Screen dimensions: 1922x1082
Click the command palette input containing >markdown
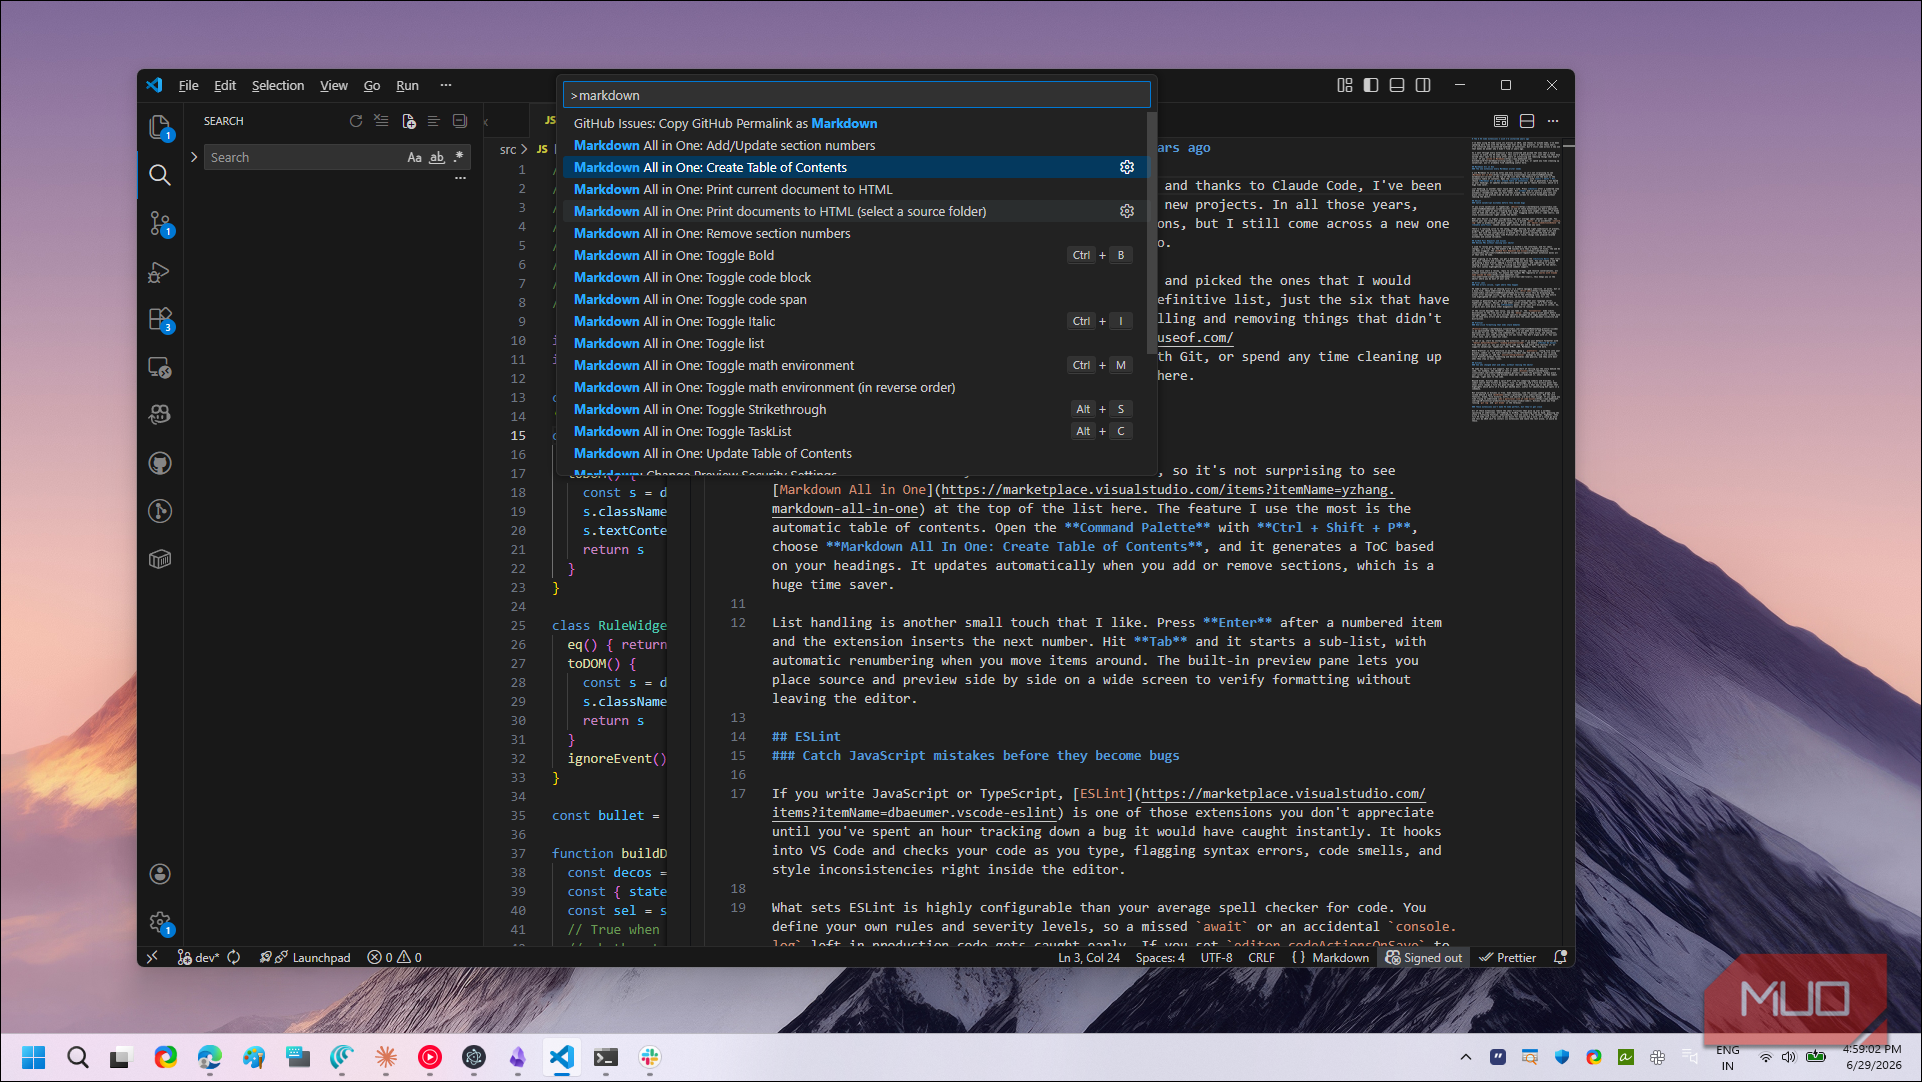click(x=857, y=95)
